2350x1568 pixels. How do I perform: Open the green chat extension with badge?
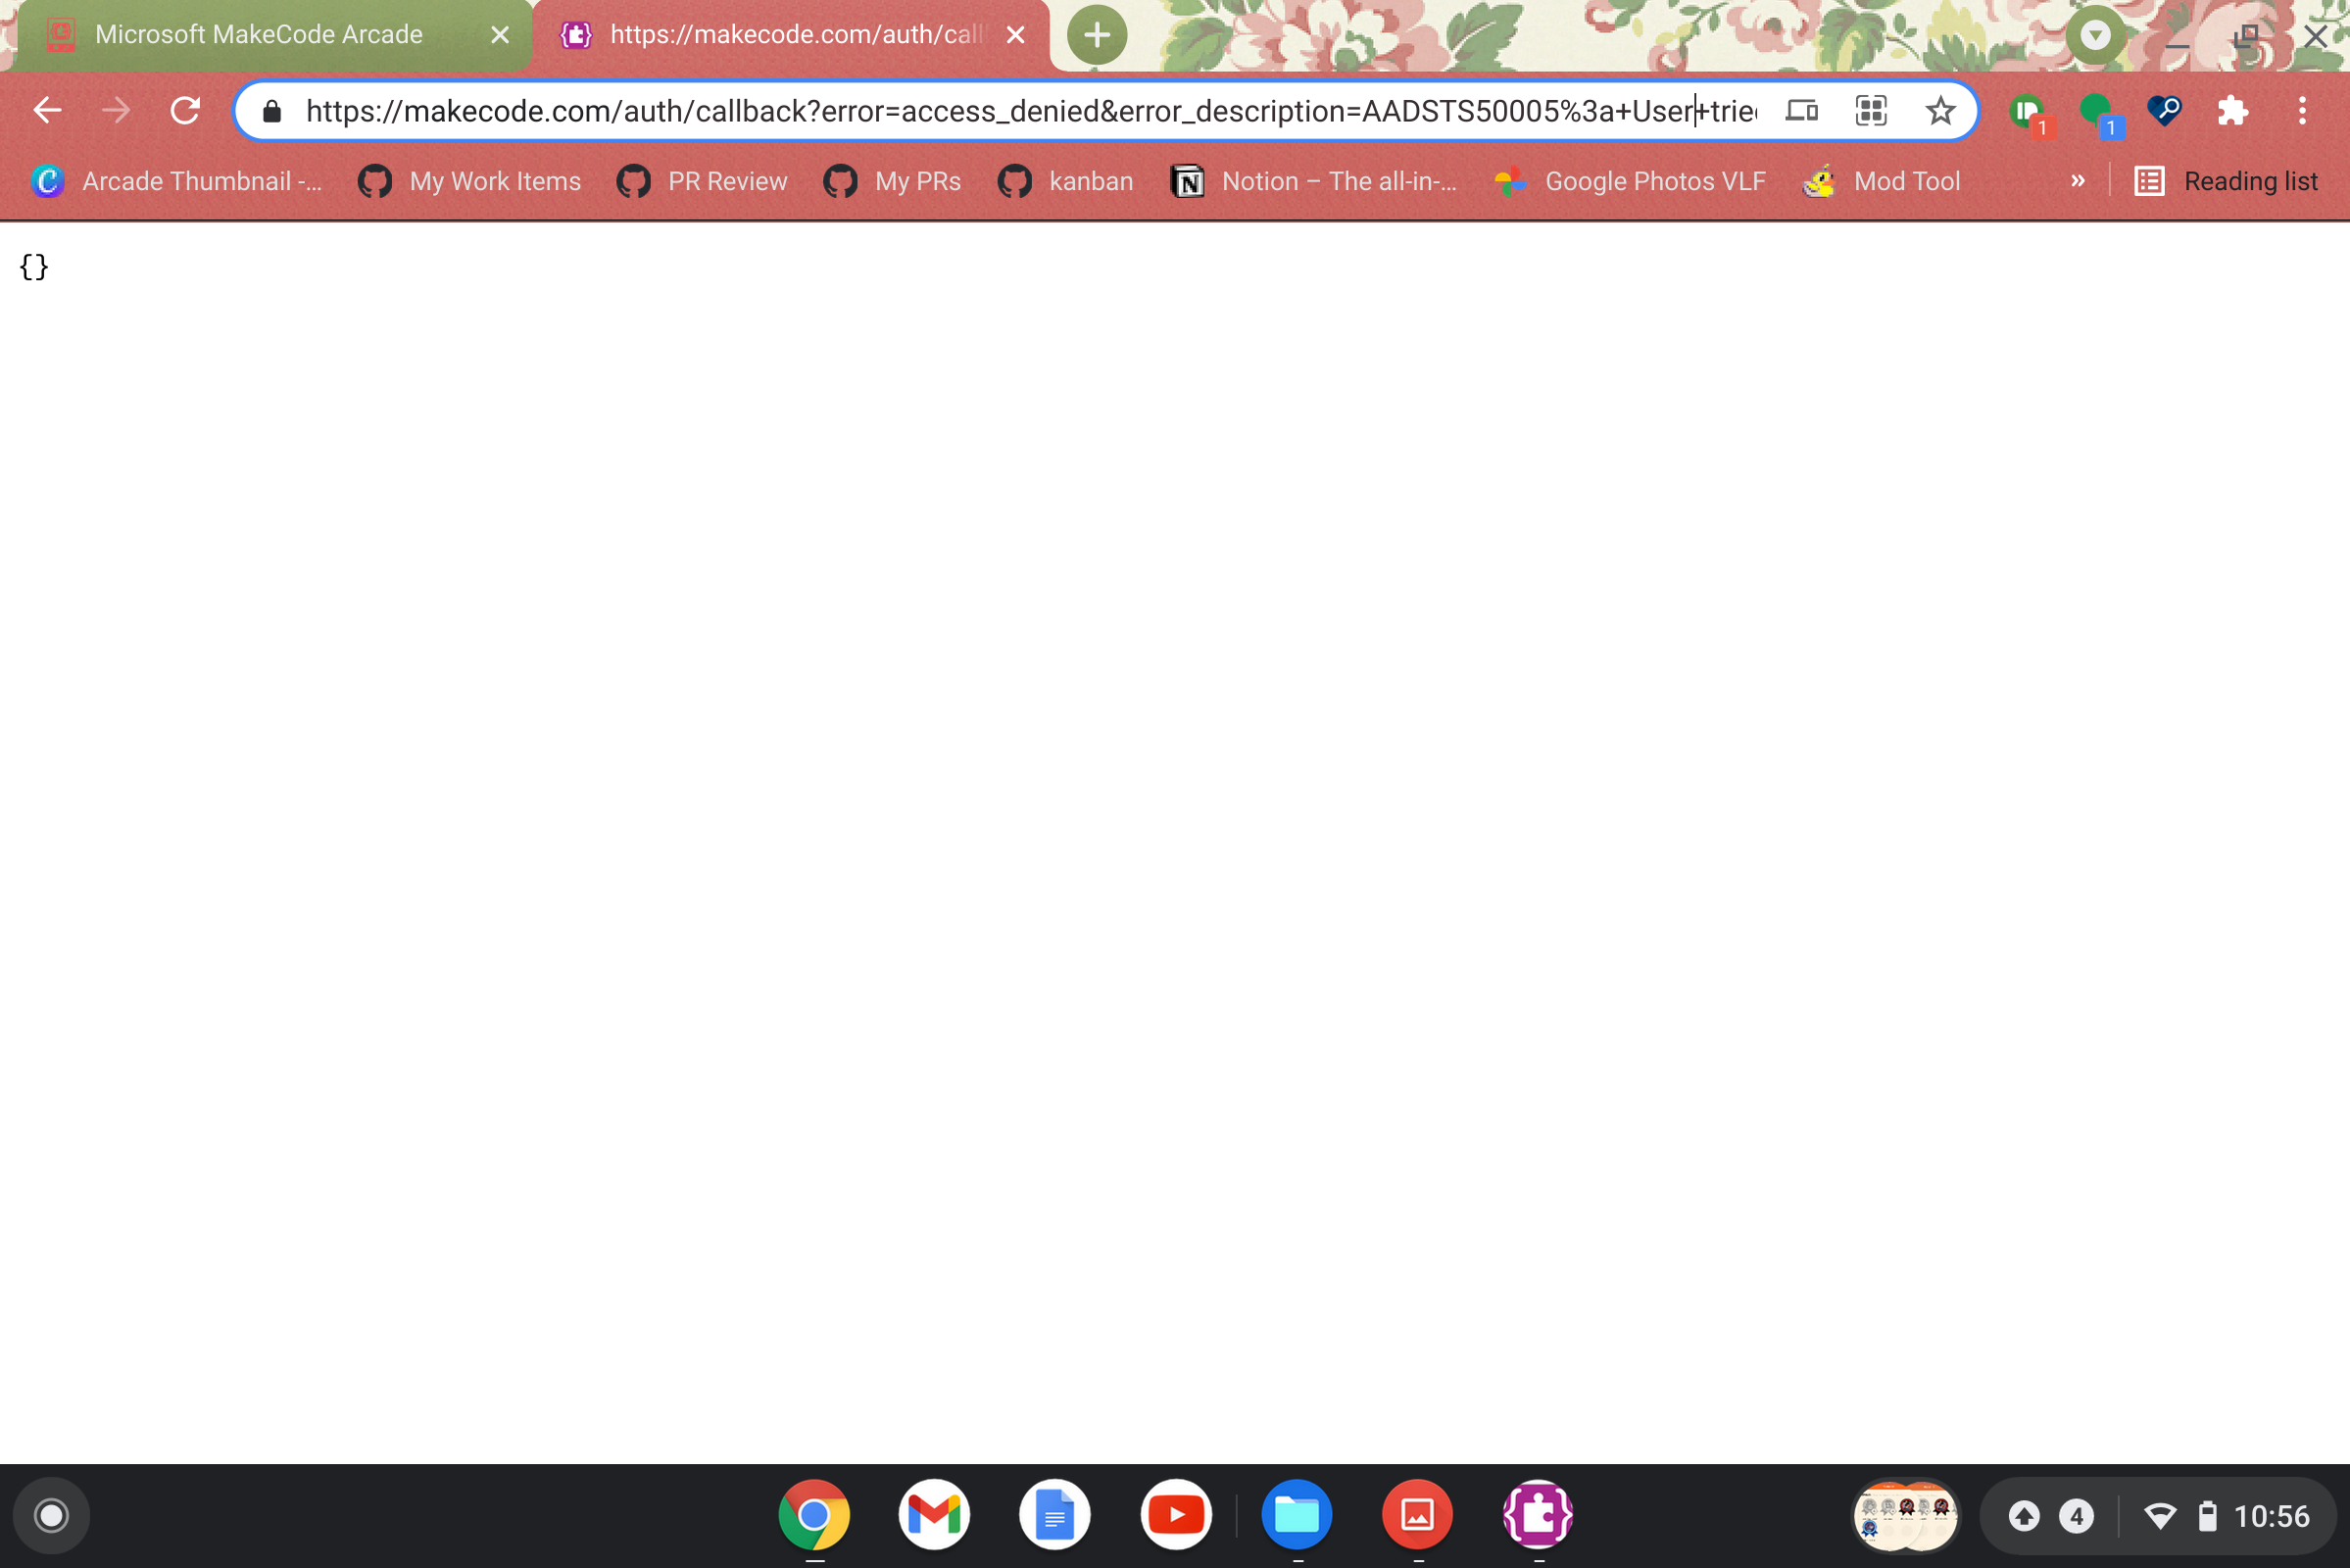point(2098,110)
